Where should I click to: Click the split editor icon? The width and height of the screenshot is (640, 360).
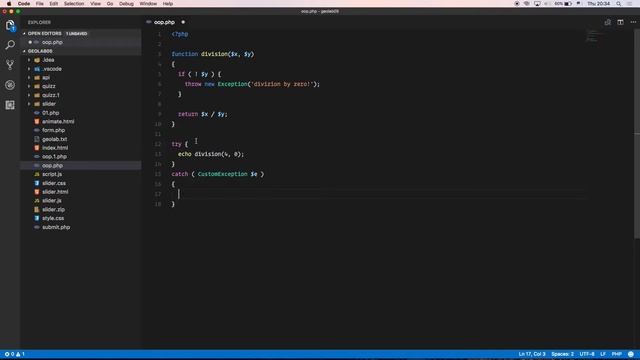[620, 22]
